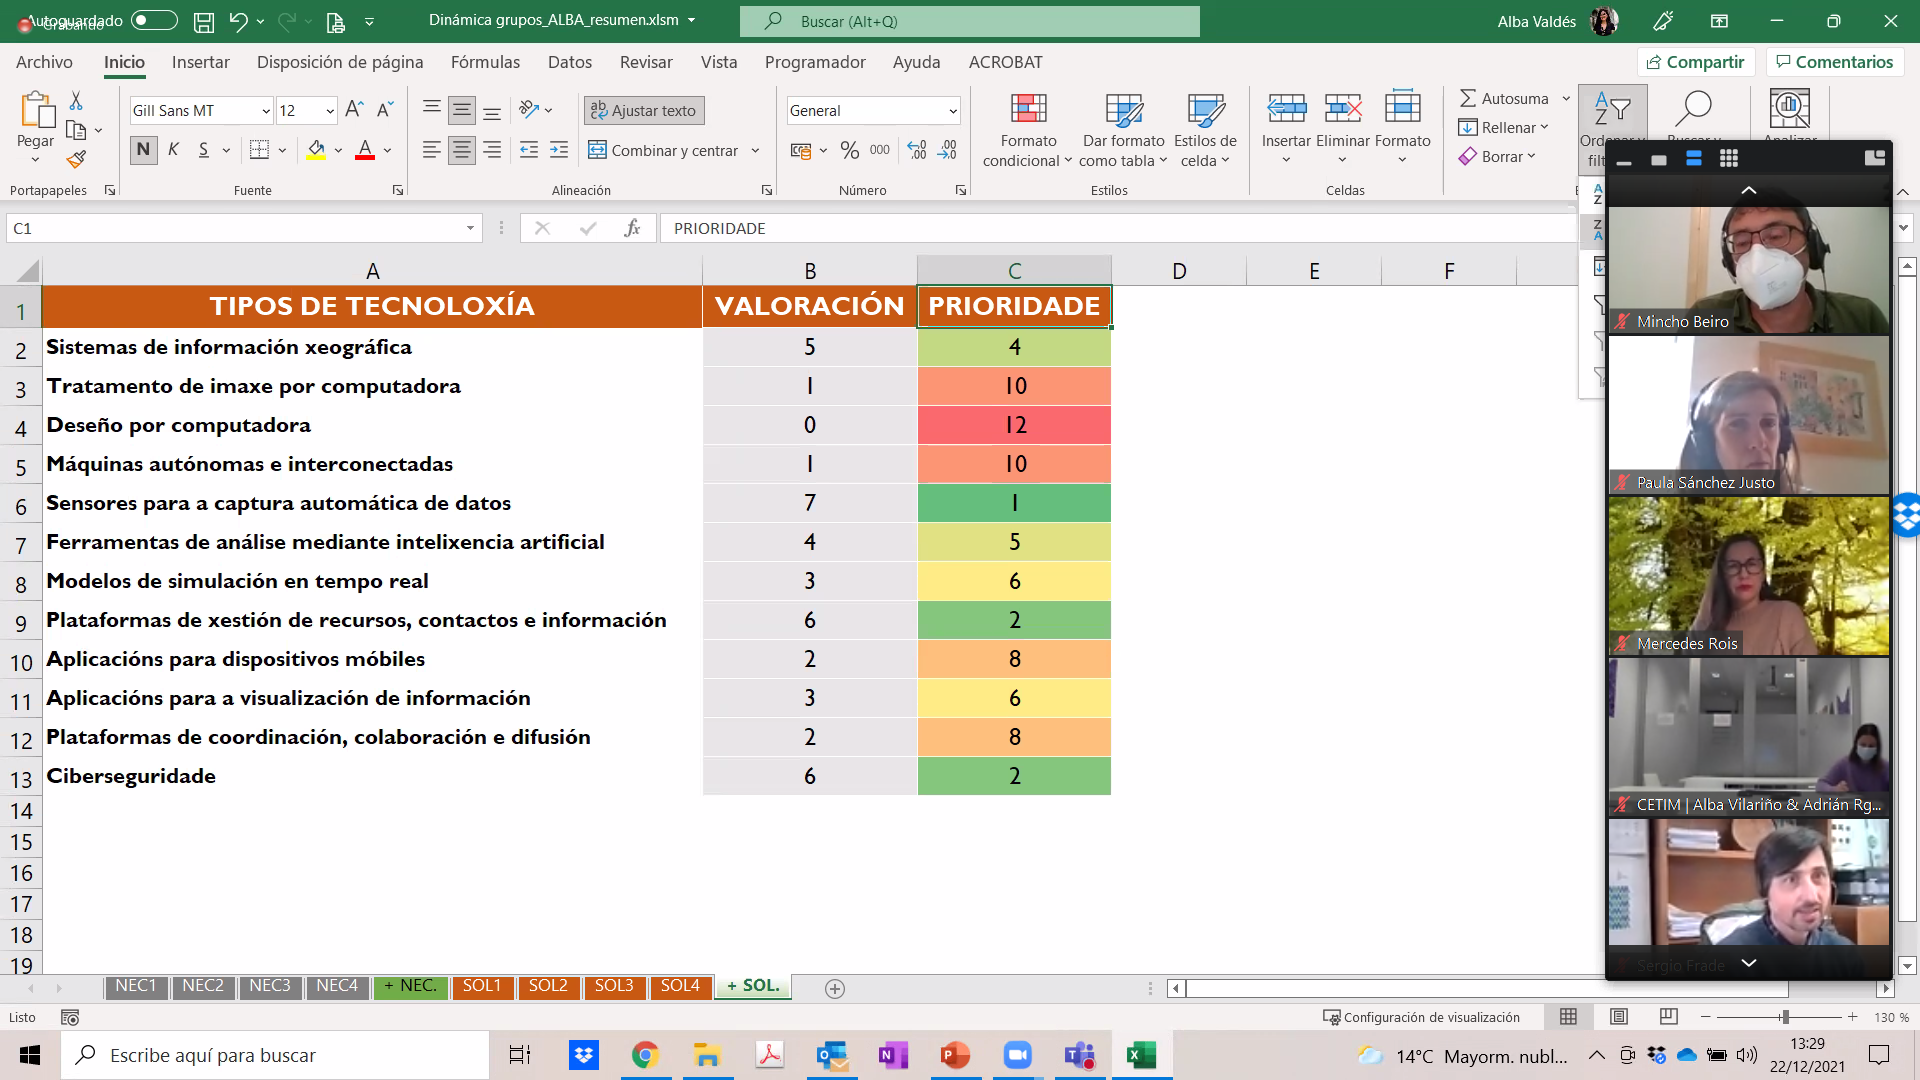Click the Insert Function fx icon

[x=632, y=228]
